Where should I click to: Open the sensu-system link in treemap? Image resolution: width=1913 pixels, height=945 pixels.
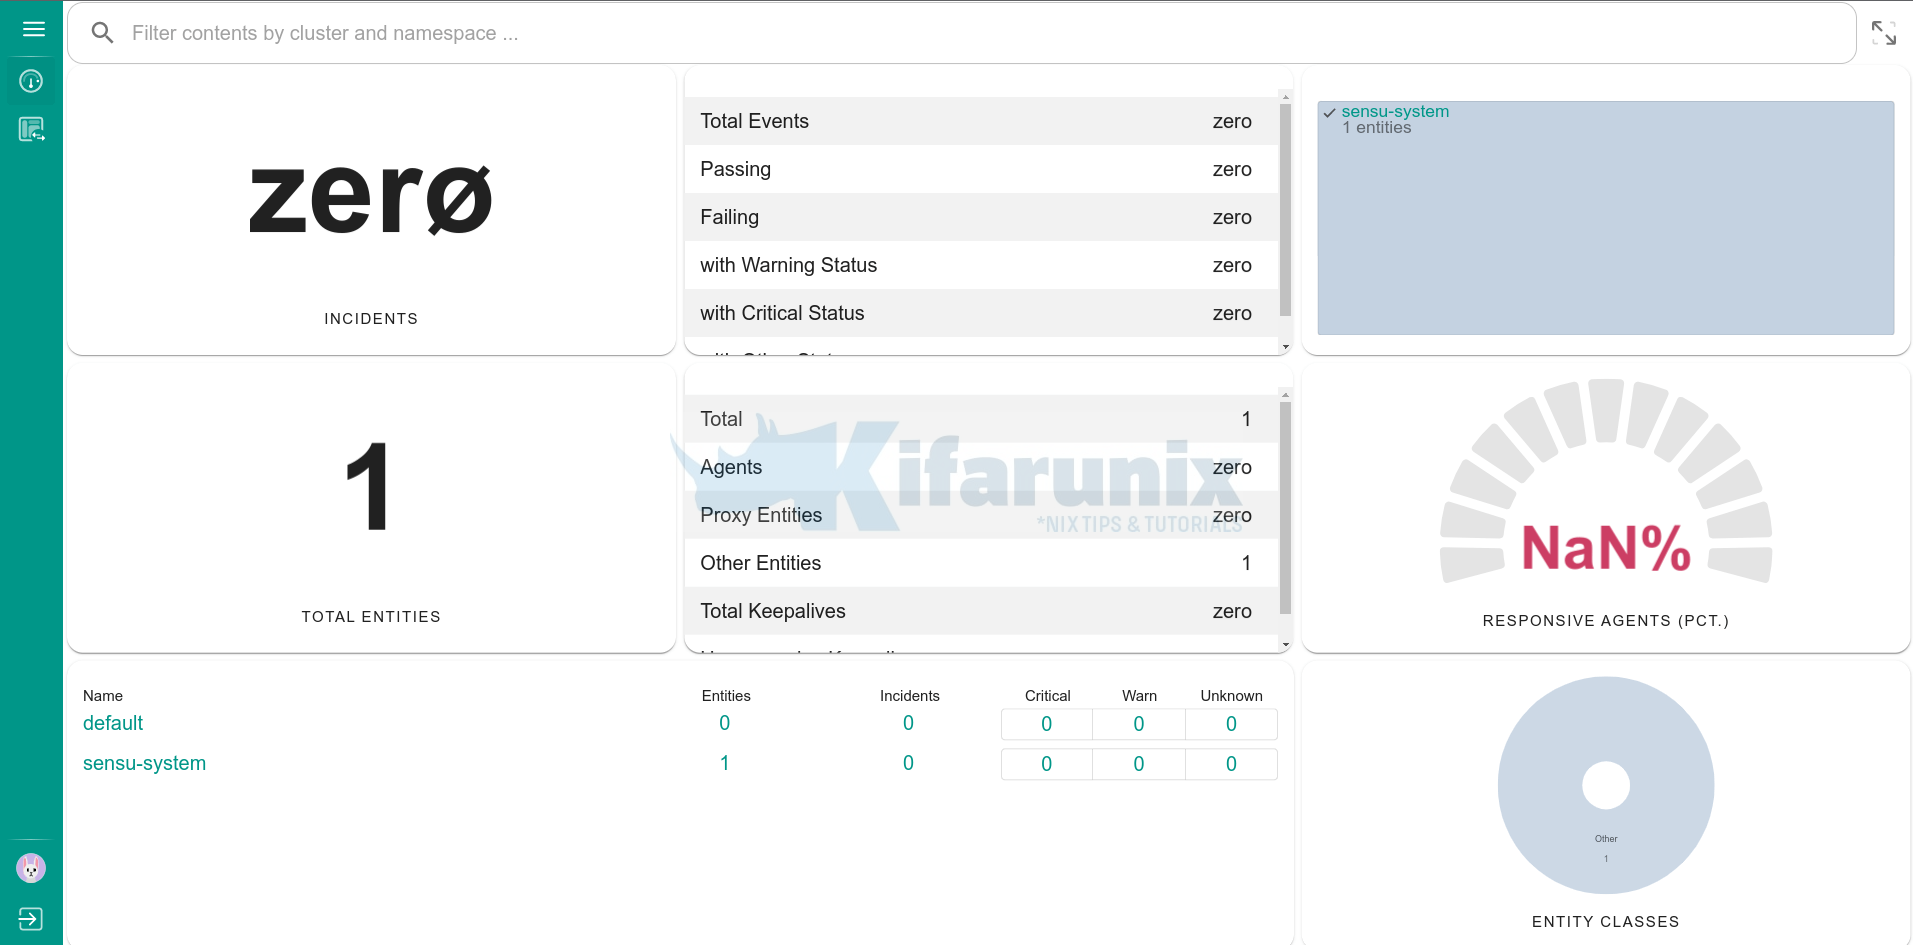click(1395, 111)
